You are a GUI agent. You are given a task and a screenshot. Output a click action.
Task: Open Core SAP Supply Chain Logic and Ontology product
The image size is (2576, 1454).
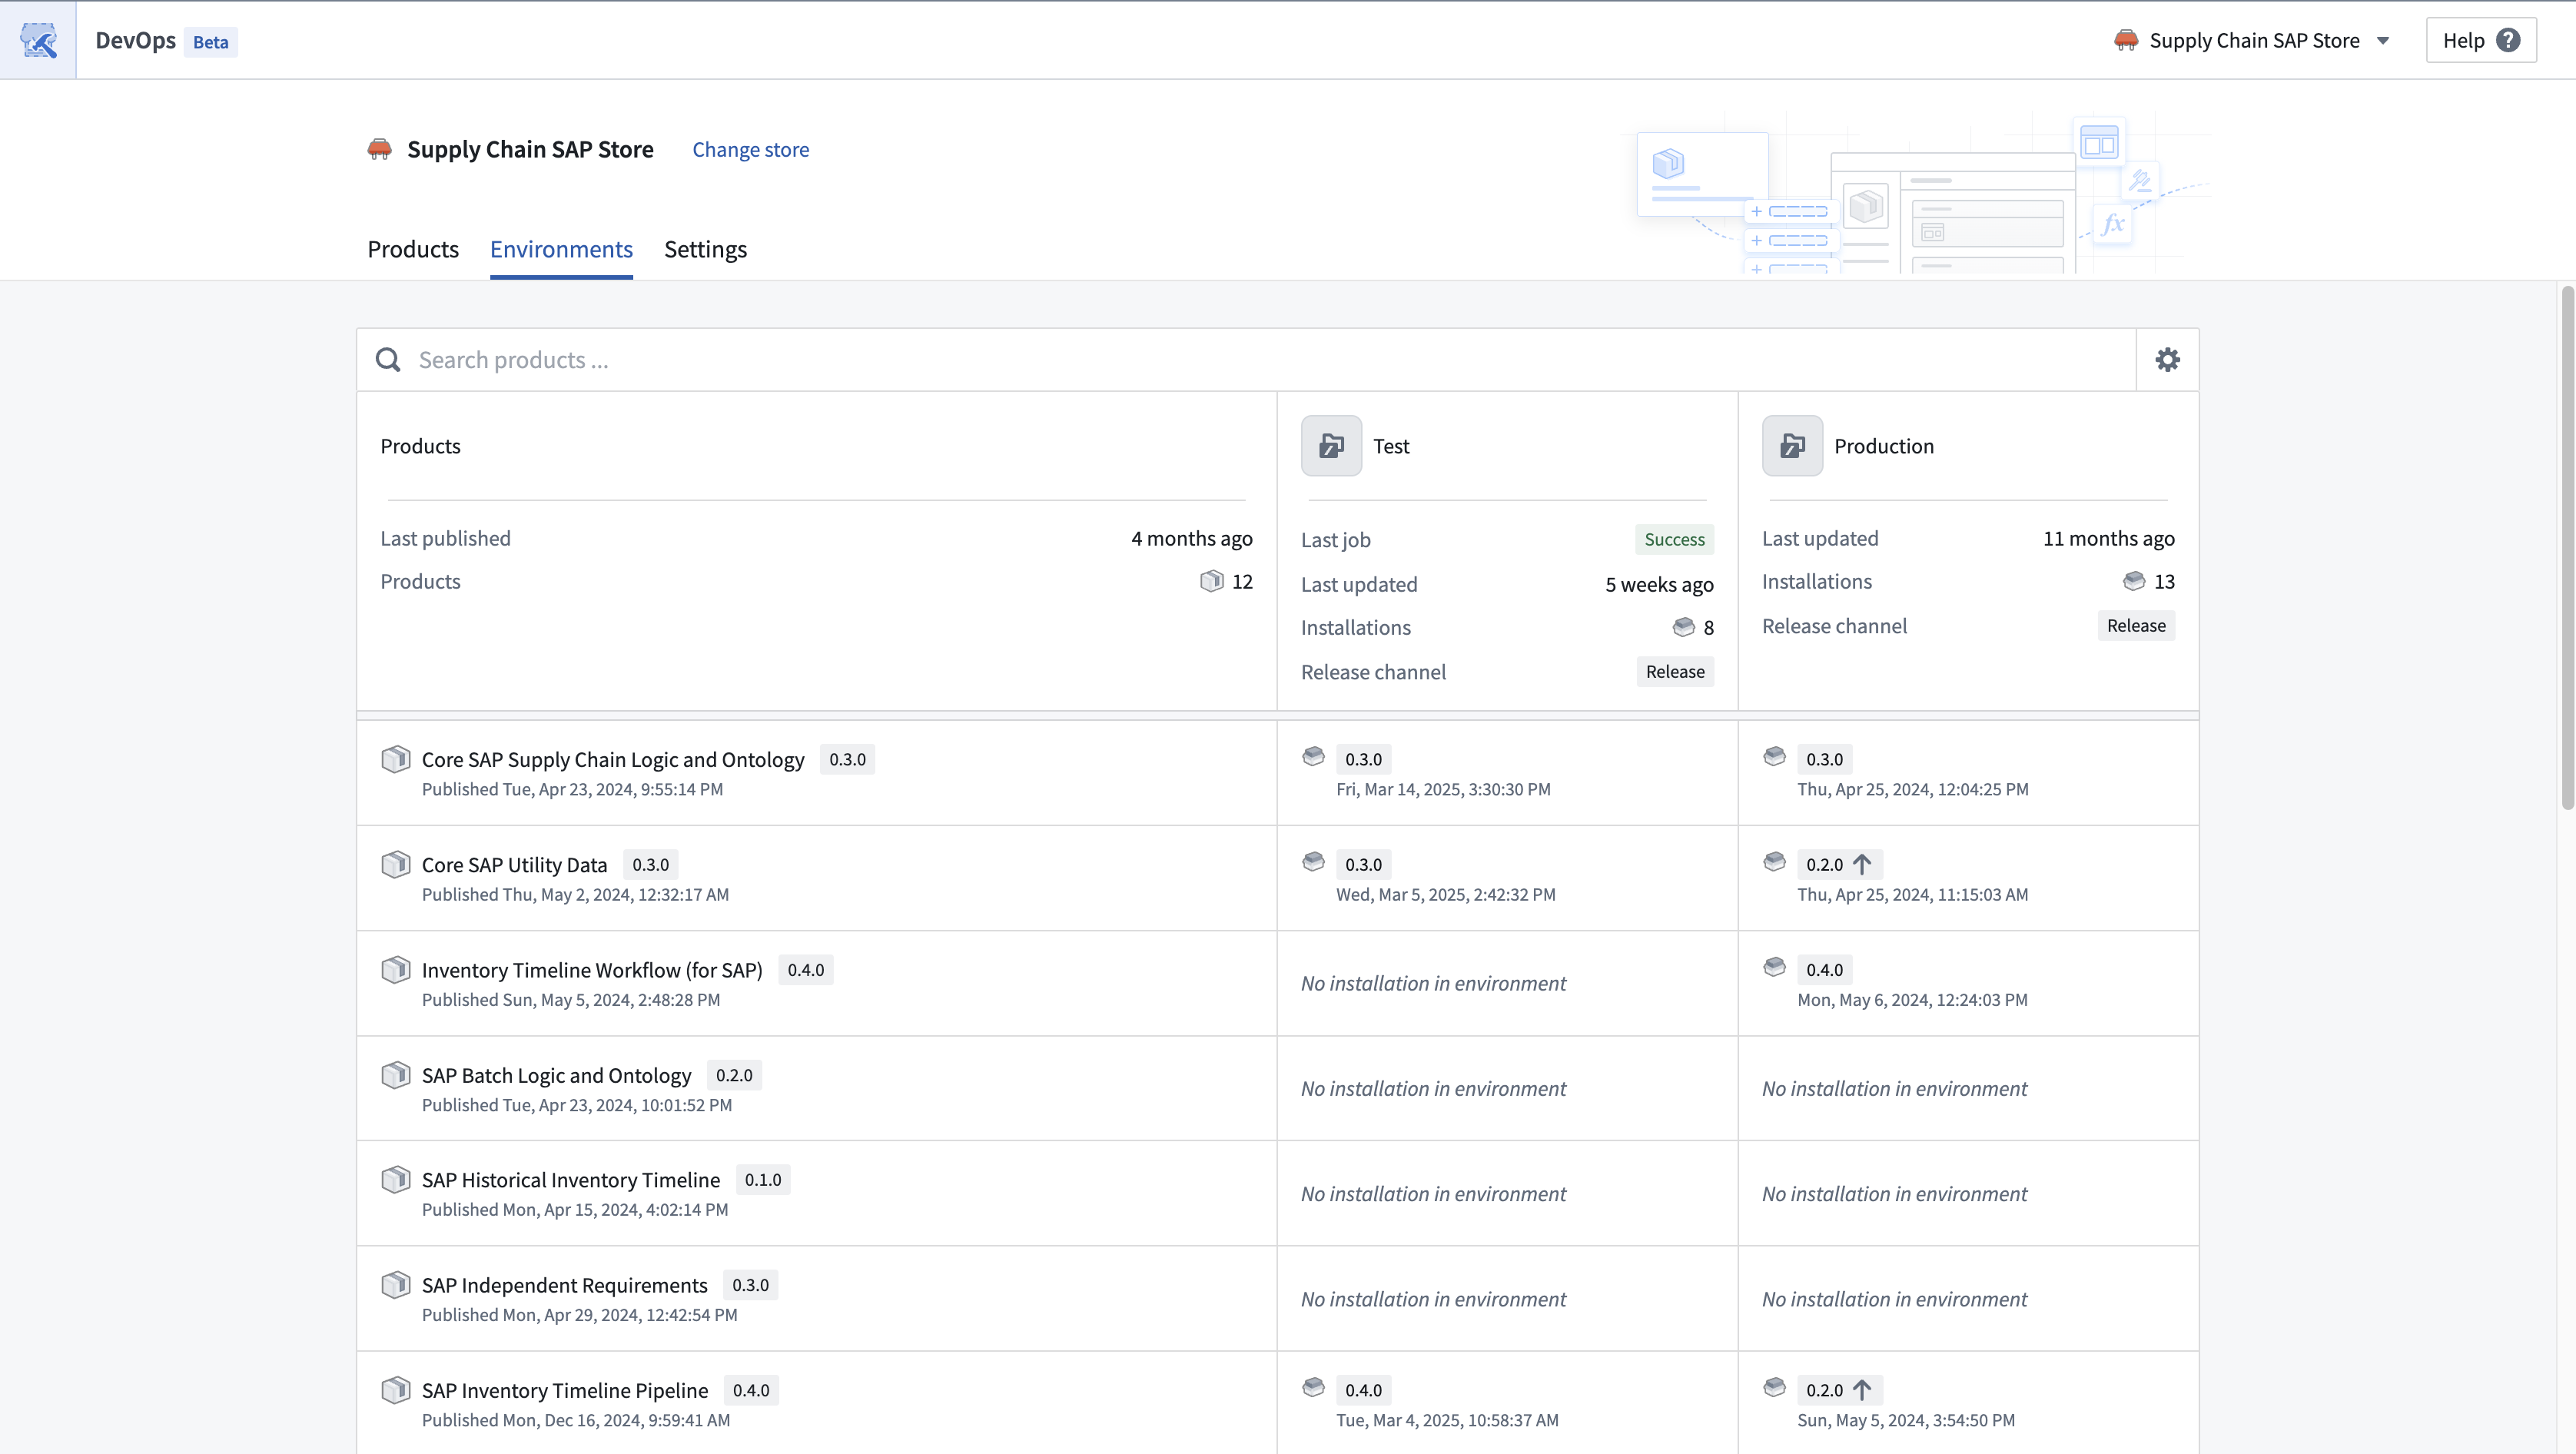tap(612, 759)
